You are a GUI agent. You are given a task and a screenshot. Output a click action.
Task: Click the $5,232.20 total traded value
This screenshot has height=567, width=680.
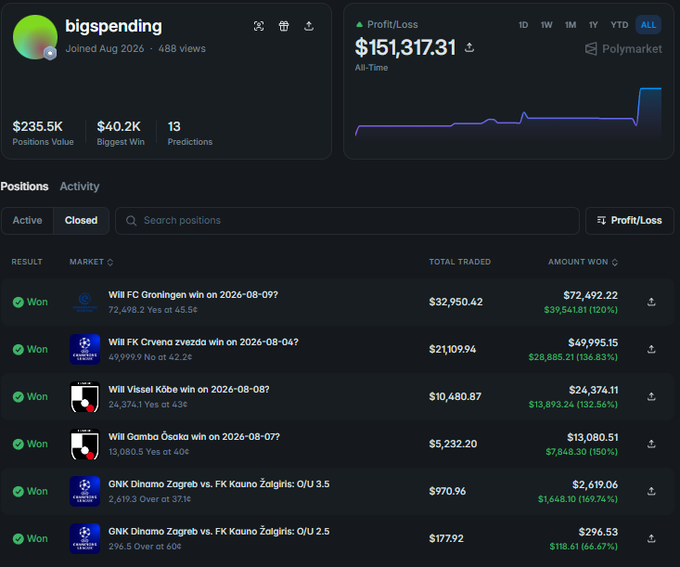pyautogui.click(x=453, y=444)
